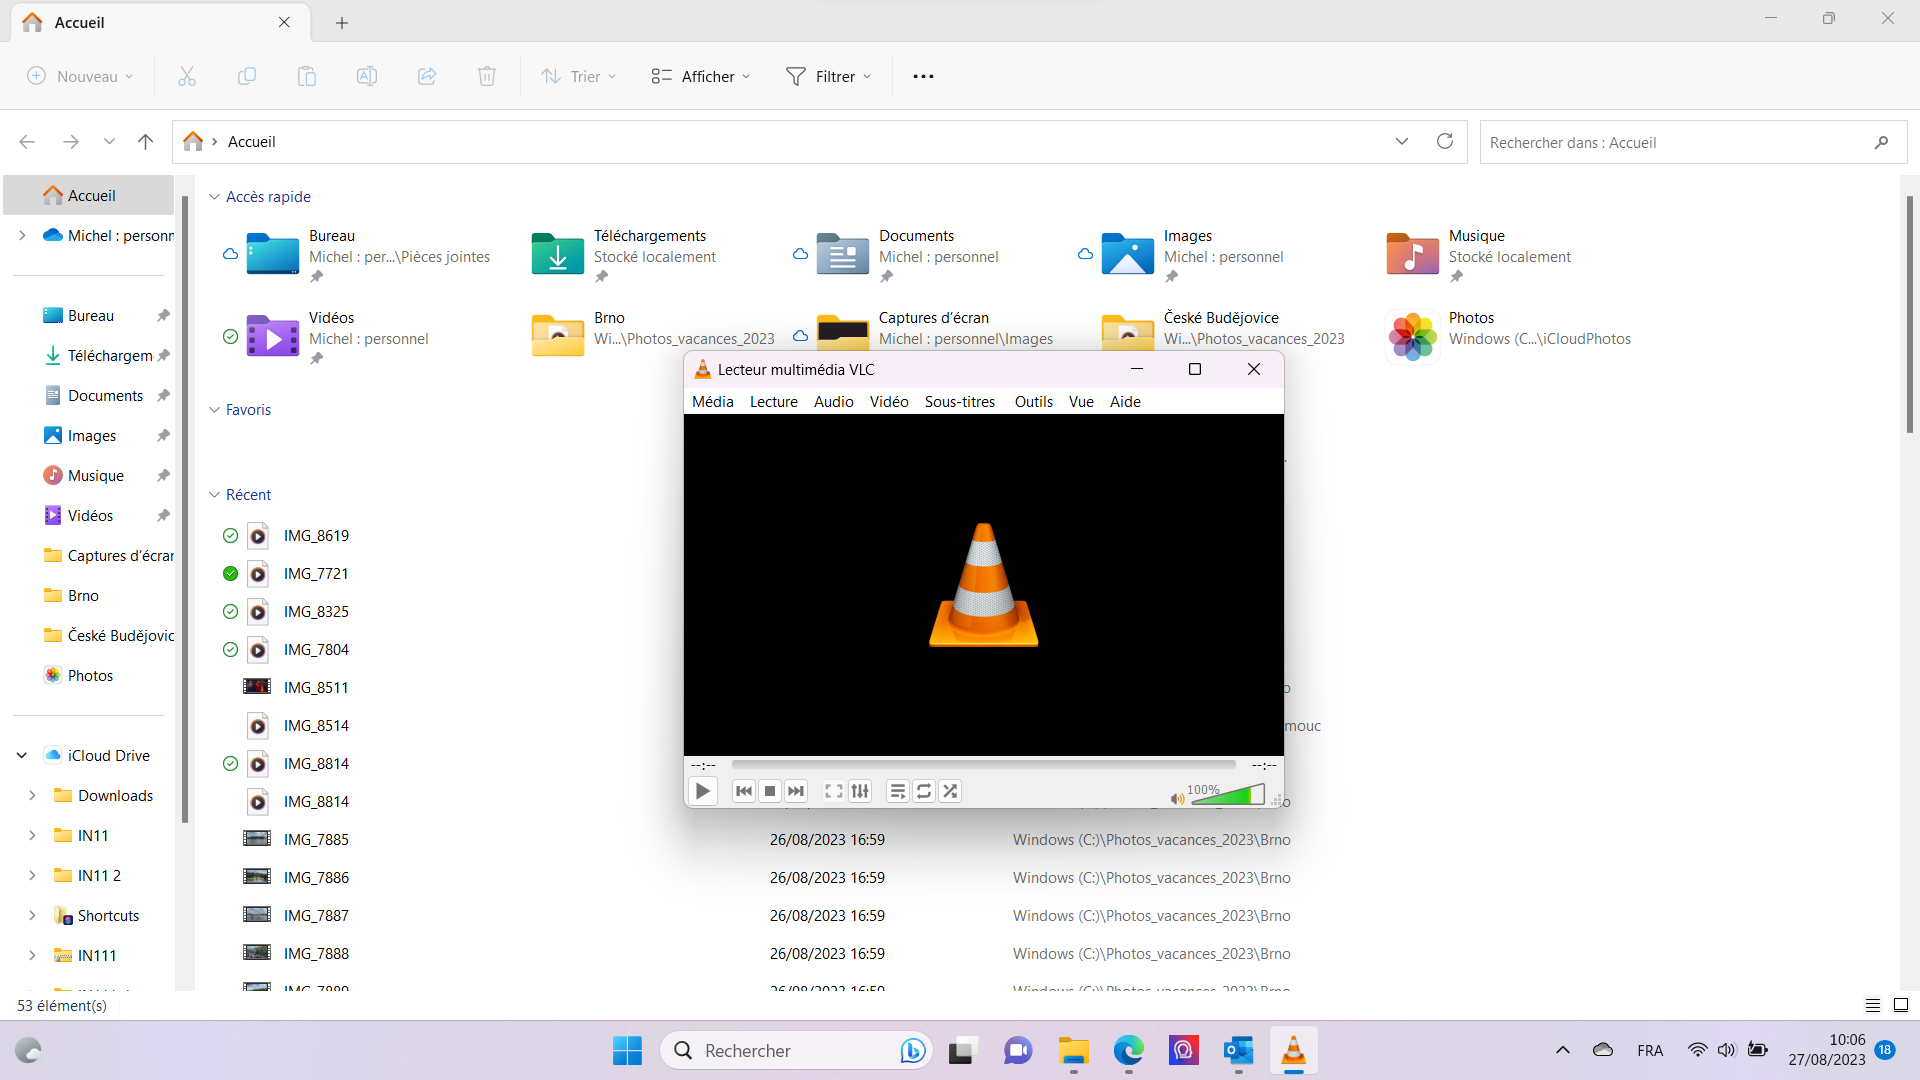1920x1080 pixels.
Task: Adjust the VLC volume slider
Action: [x=1228, y=796]
